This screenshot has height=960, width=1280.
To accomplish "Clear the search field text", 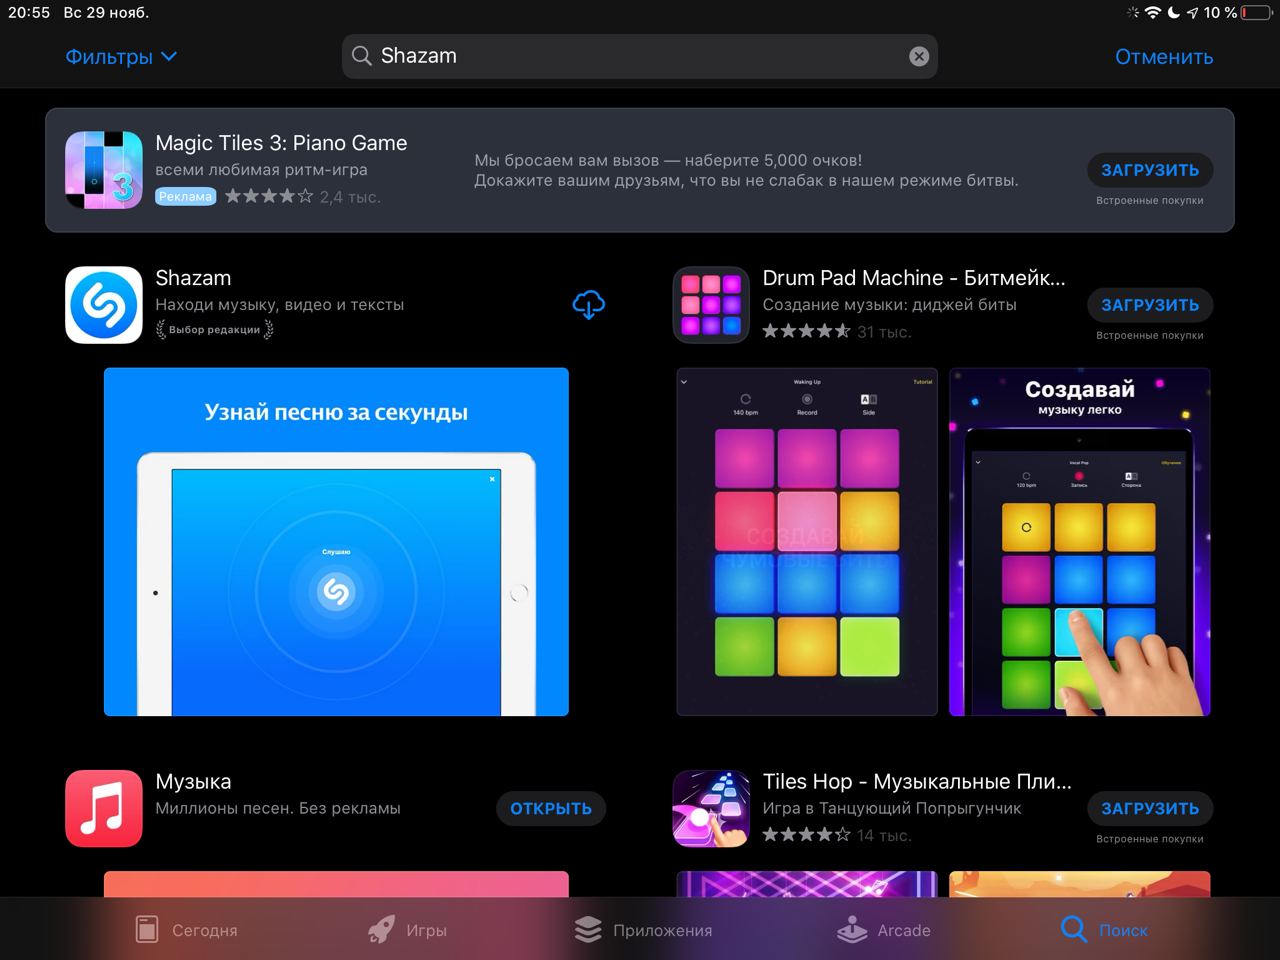I will pyautogui.click(x=918, y=57).
